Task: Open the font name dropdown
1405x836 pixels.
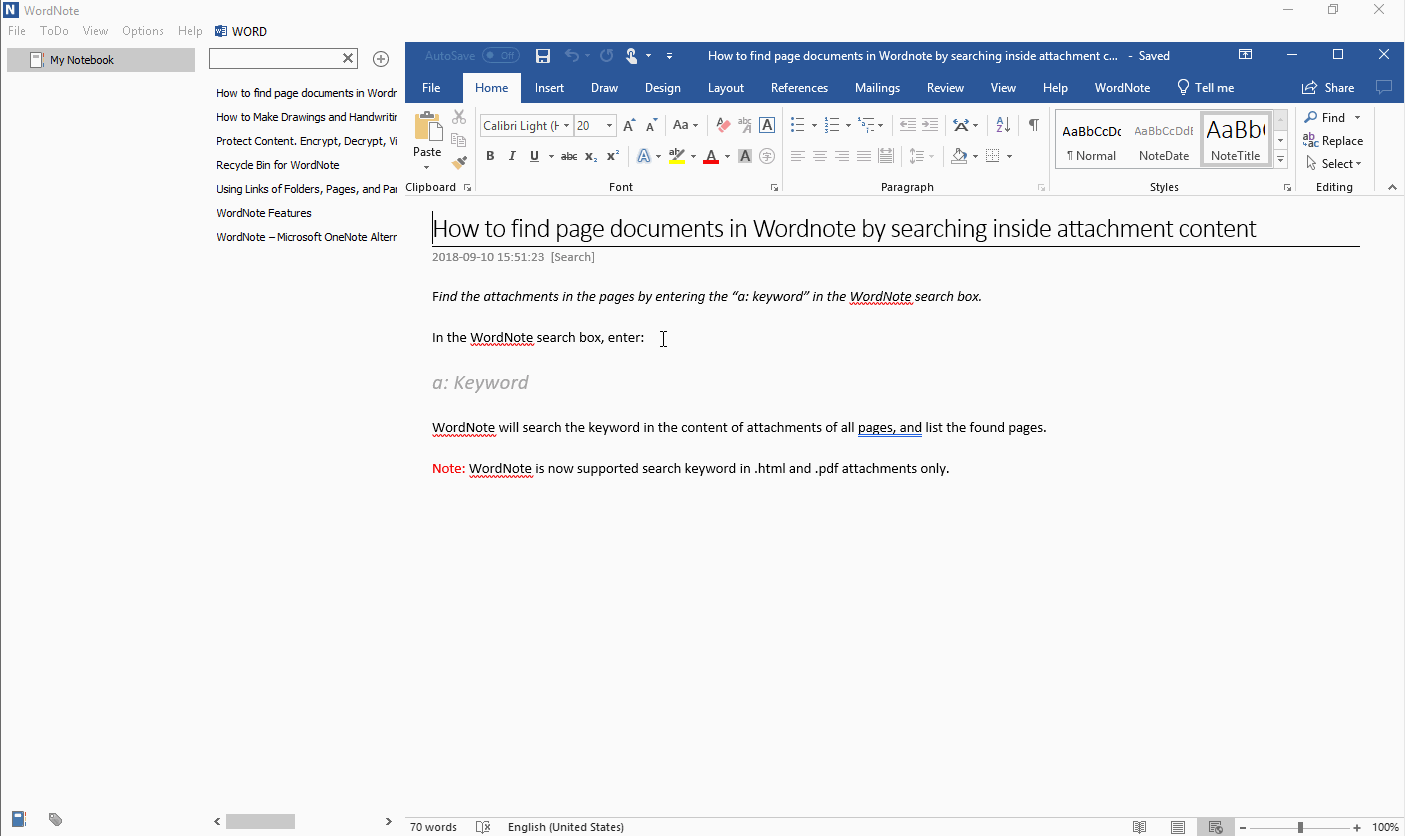Action: coord(567,126)
